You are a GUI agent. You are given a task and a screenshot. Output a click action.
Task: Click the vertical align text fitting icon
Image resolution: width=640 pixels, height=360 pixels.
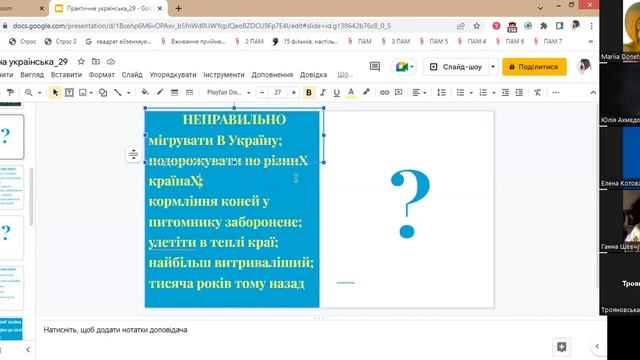point(133,154)
